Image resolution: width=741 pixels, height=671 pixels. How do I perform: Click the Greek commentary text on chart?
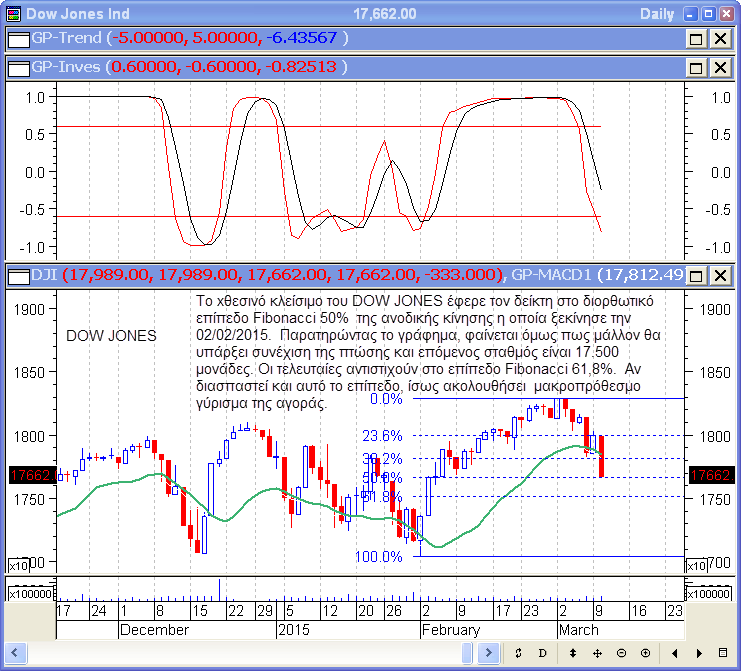click(428, 352)
